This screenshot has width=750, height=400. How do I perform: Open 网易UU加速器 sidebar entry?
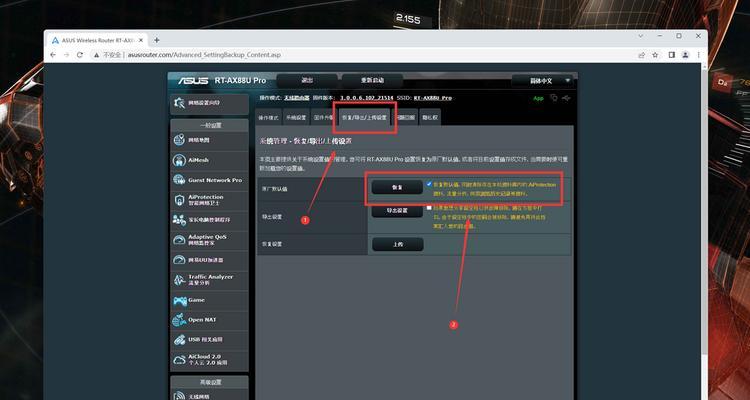tap(209, 260)
